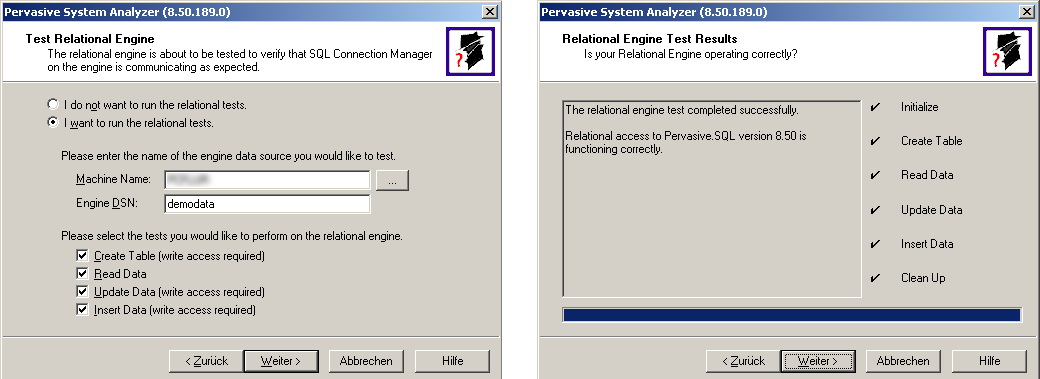This screenshot has height=379, width=1040.
Task: Click checkmark next to Initialize
Action: (876, 107)
